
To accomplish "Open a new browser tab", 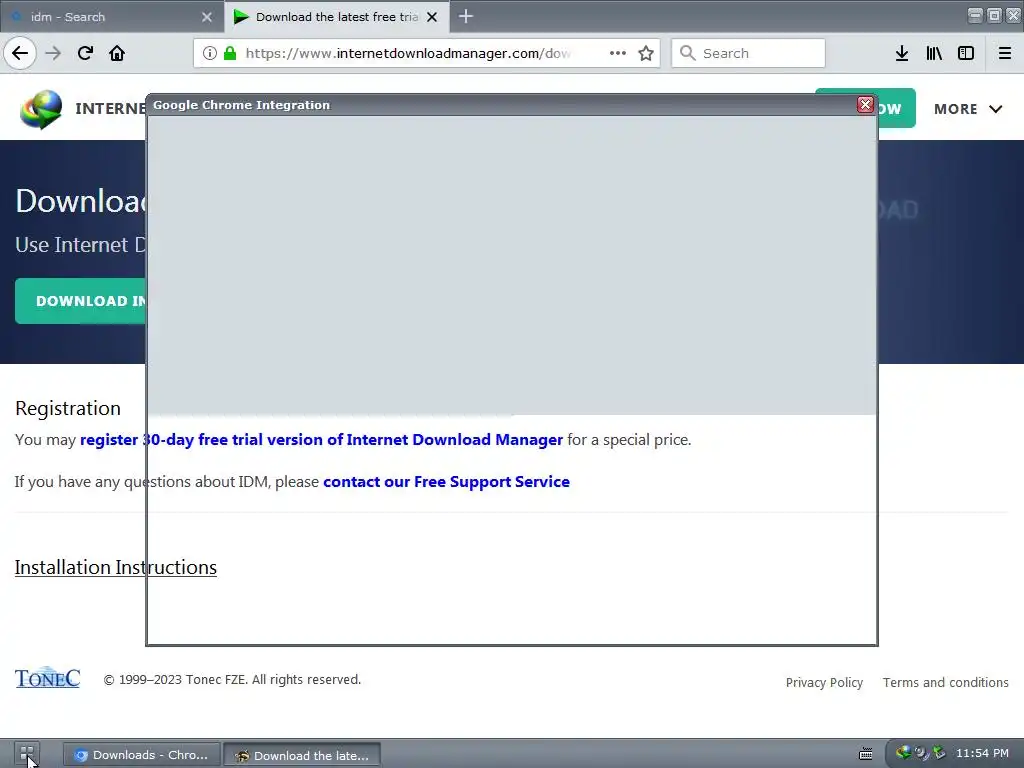I will tap(466, 16).
